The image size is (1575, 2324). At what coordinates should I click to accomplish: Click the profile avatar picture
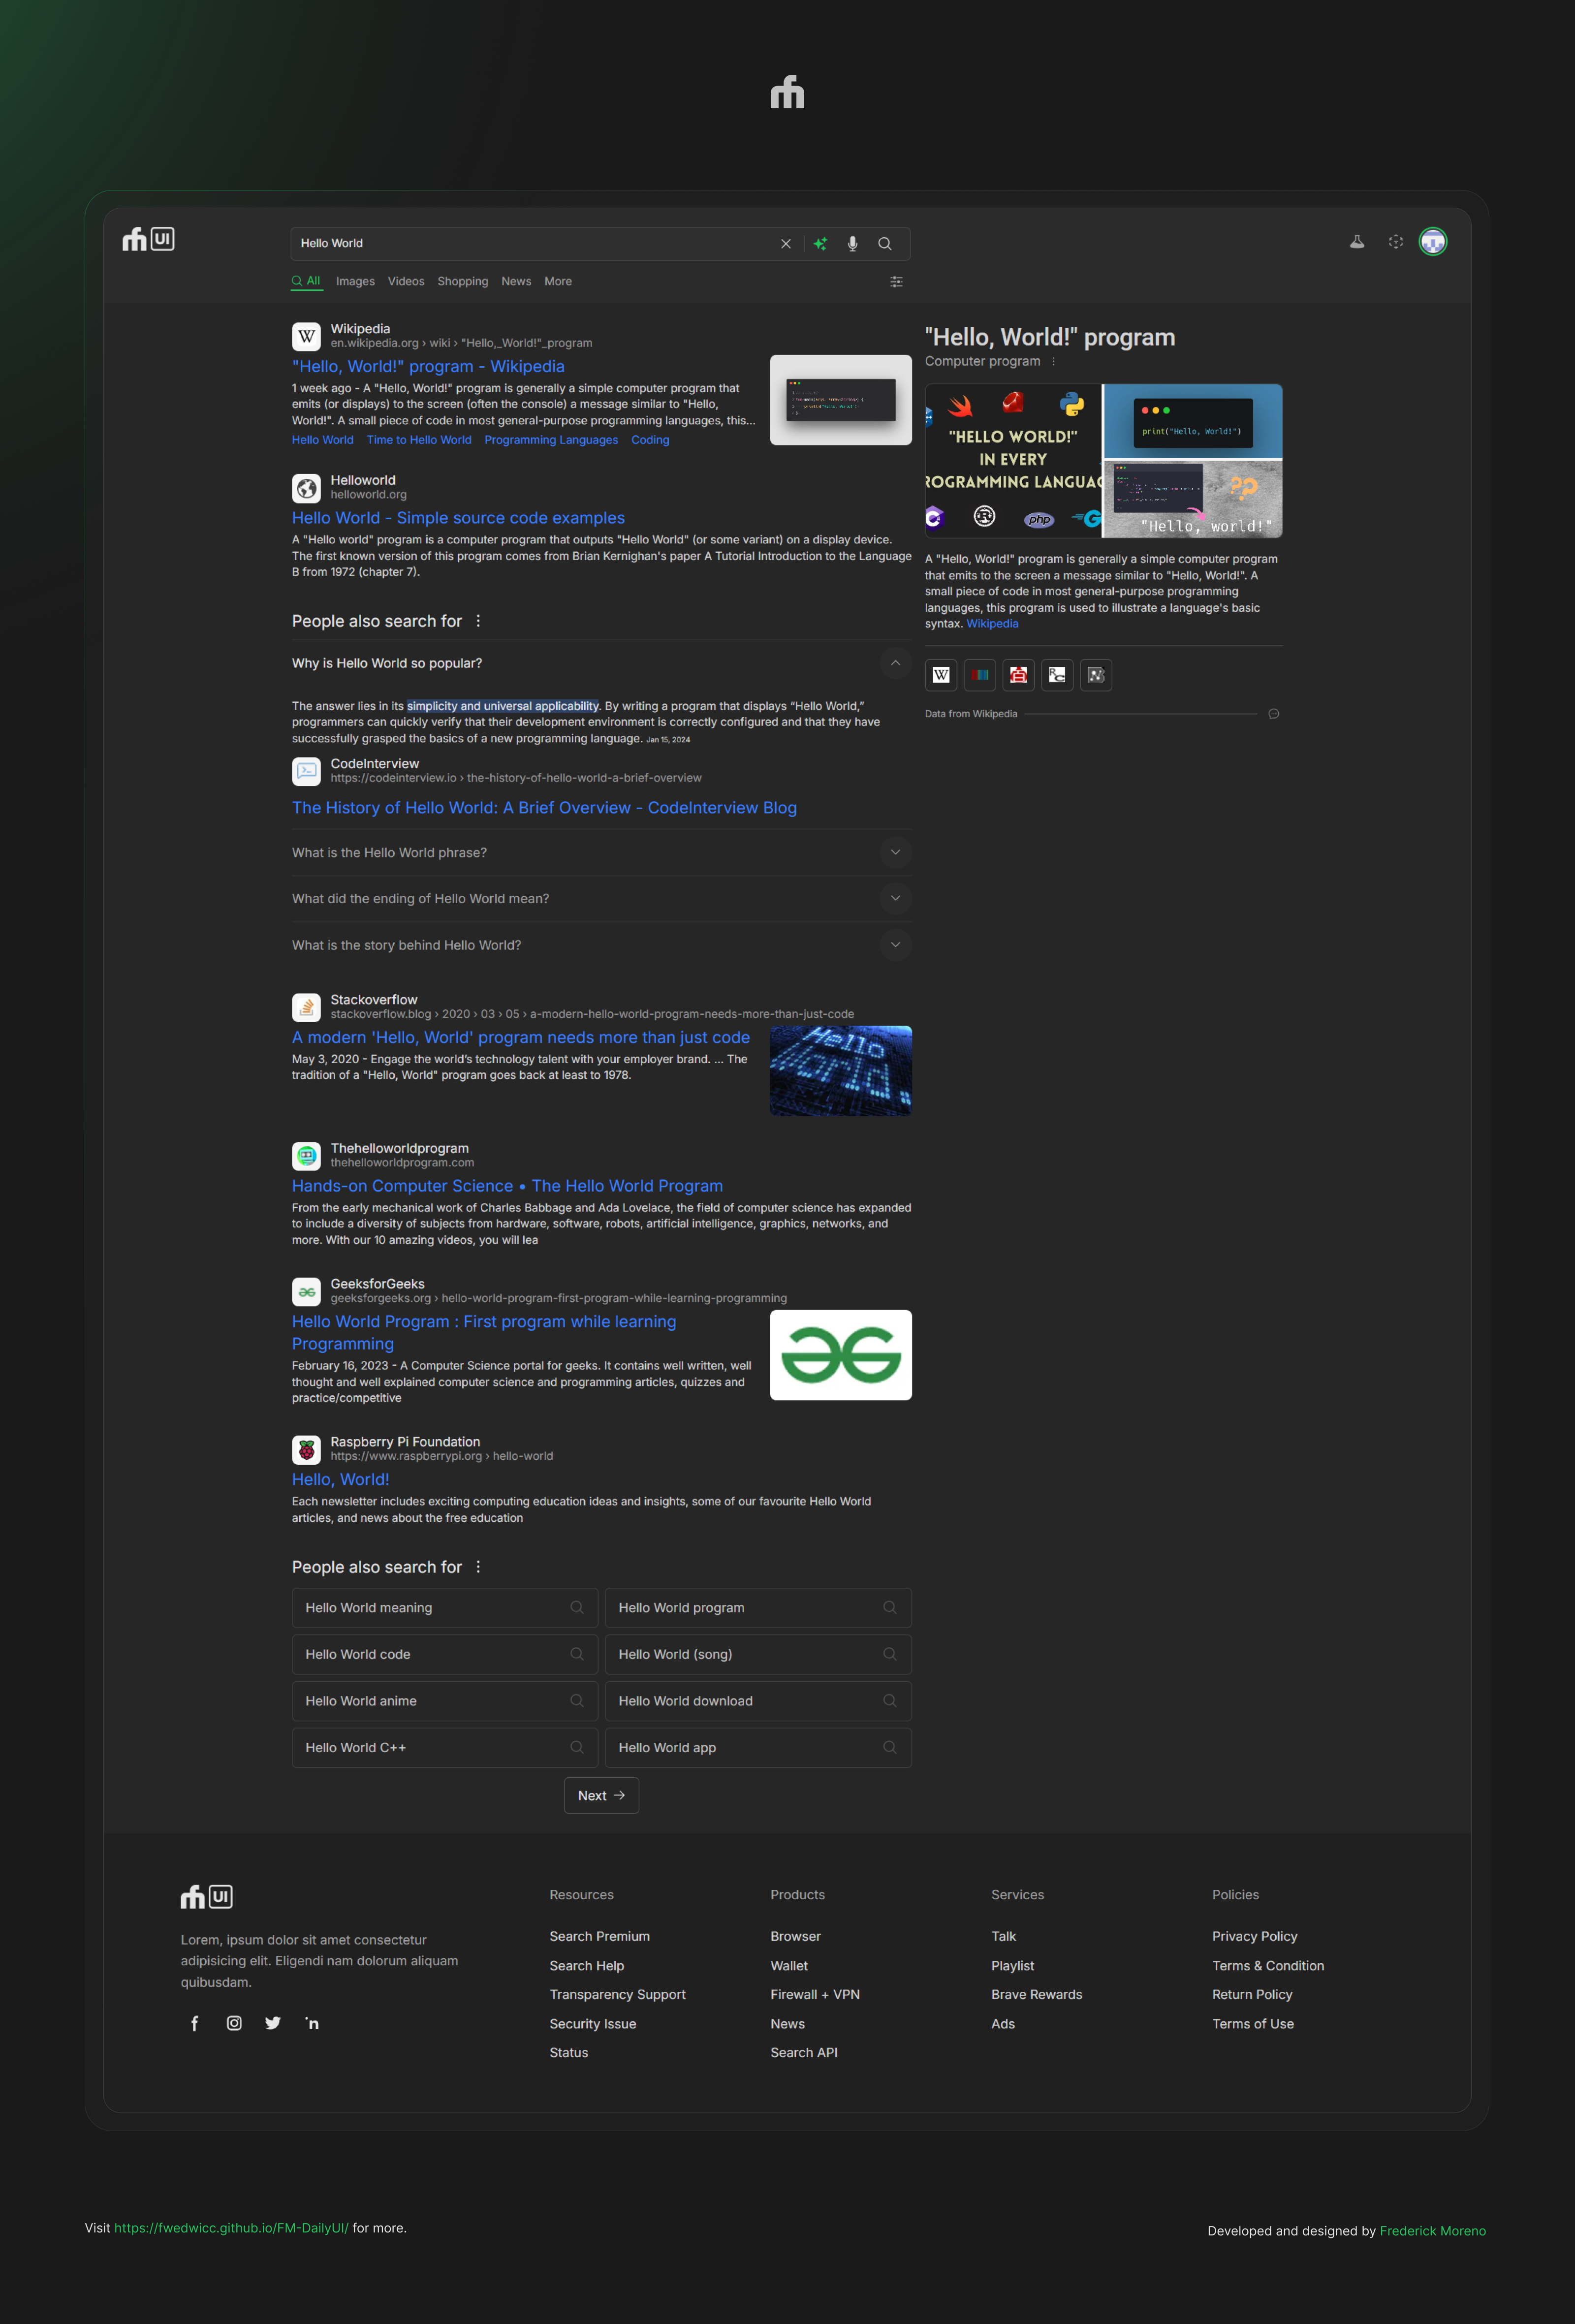1432,241
